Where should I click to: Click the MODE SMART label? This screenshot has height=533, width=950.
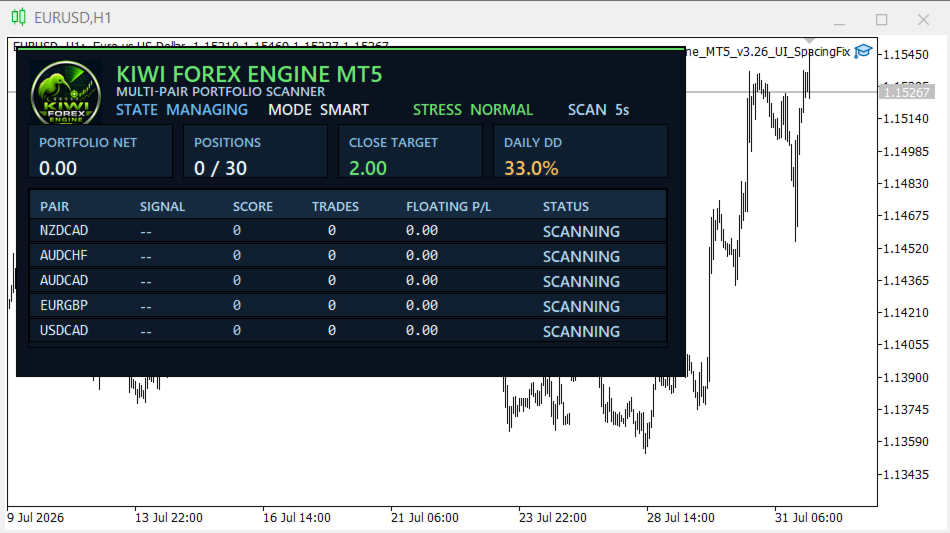[x=319, y=110]
